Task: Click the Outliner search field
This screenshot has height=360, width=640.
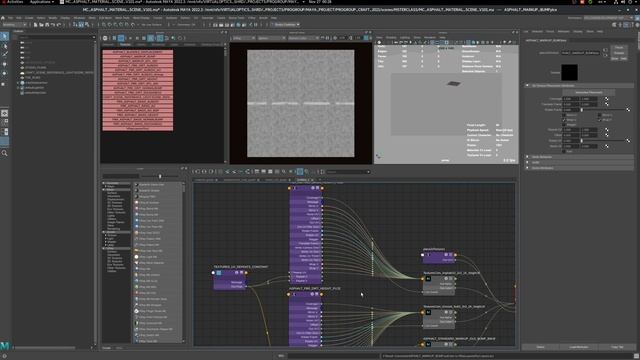Action: tap(56, 37)
